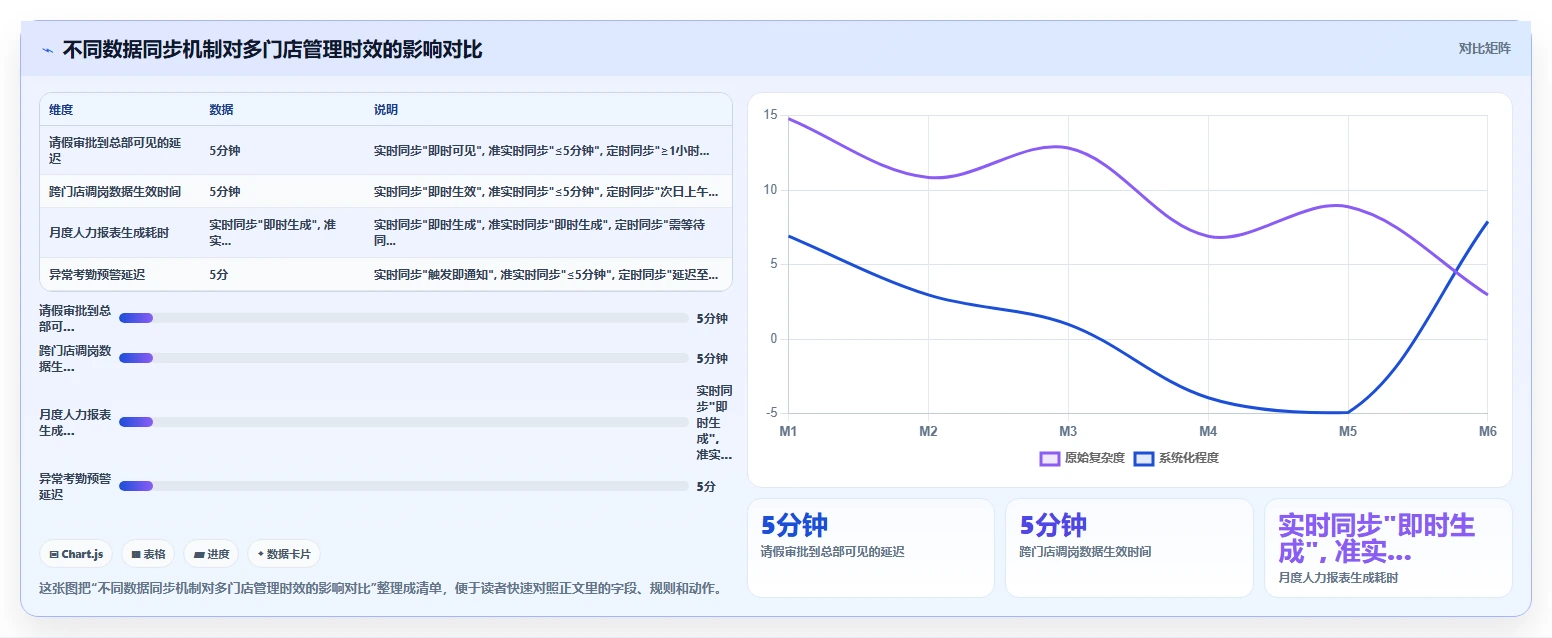Toggle the 原始复杂度 legend swatch
The width and height of the screenshot is (1552, 638).
tap(1050, 458)
